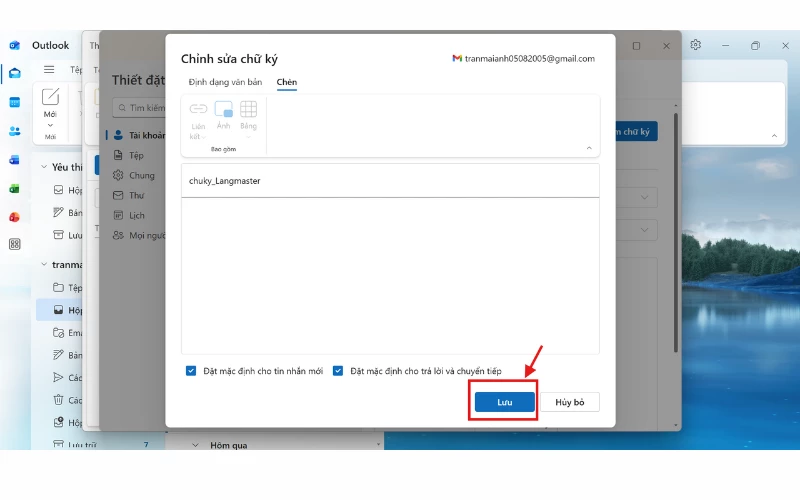Select the 'Chèn' tab

(287, 82)
